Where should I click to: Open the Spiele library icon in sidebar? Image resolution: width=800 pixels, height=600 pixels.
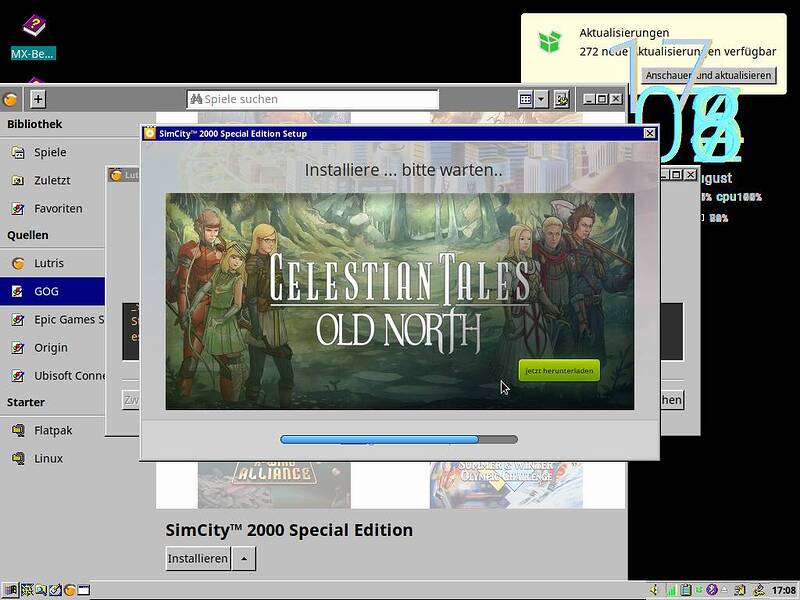click(17, 153)
